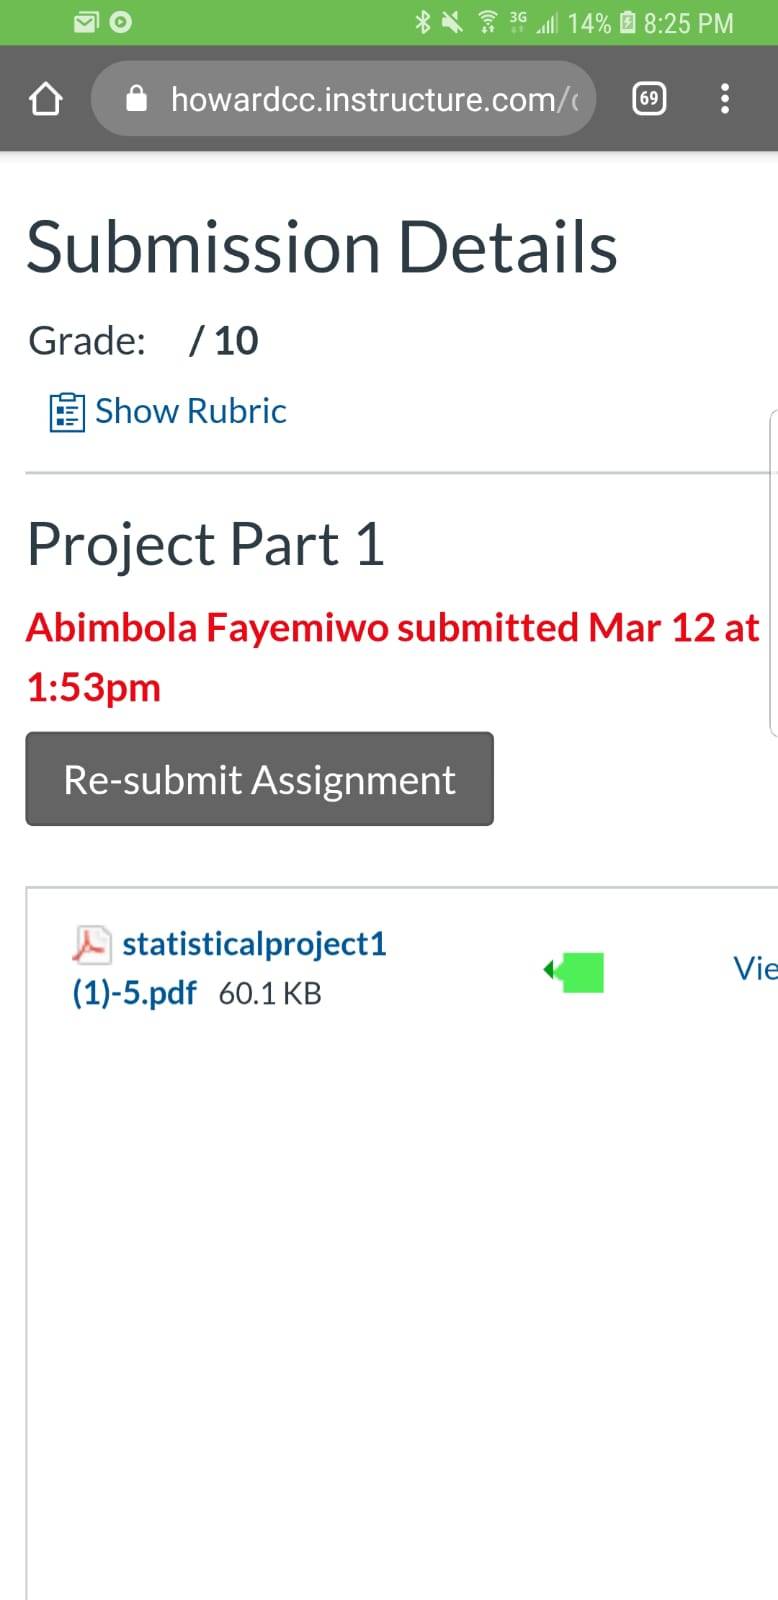Viewport: 778px width, 1600px height.
Task: Click the View link beside the file
Action: click(x=755, y=968)
